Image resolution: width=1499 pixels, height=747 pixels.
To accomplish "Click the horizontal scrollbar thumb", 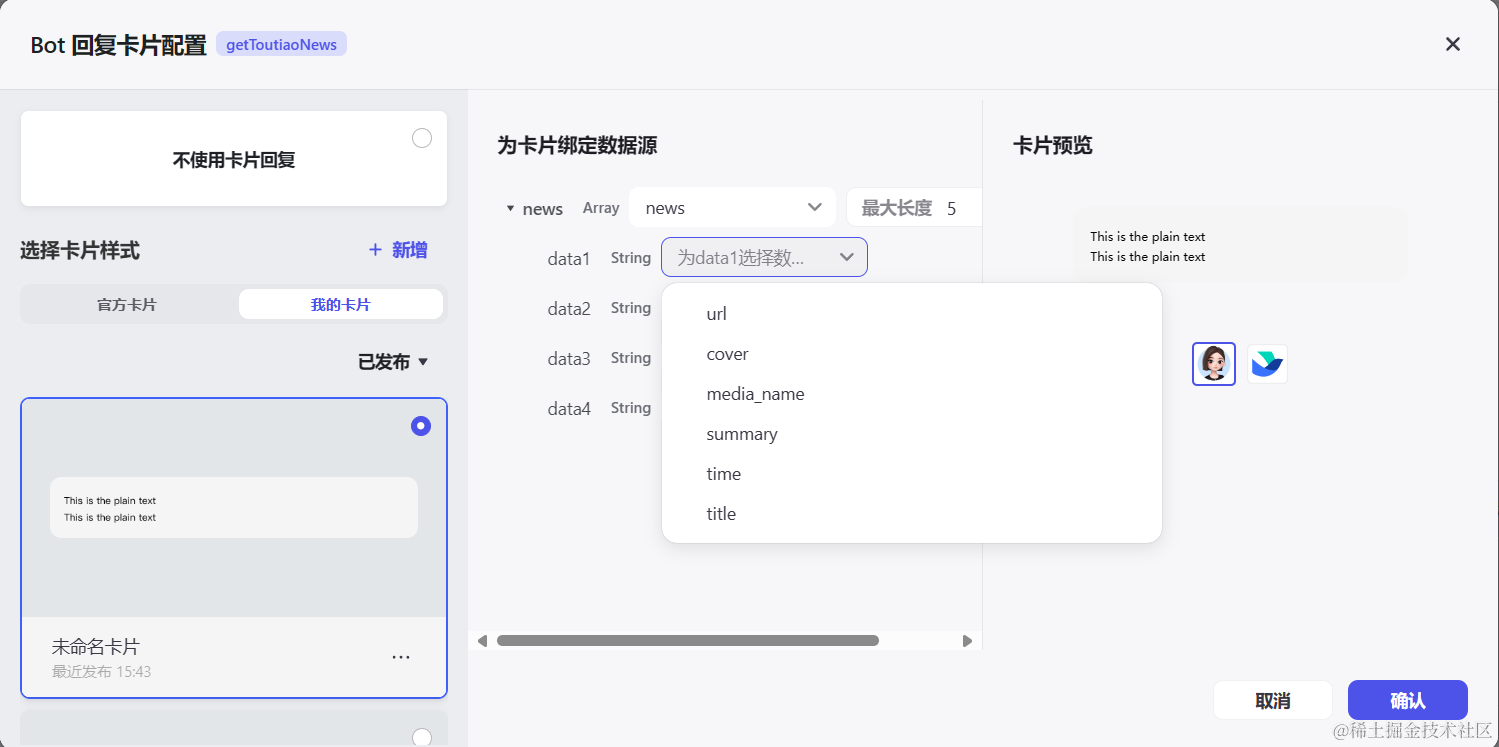I will coord(688,640).
